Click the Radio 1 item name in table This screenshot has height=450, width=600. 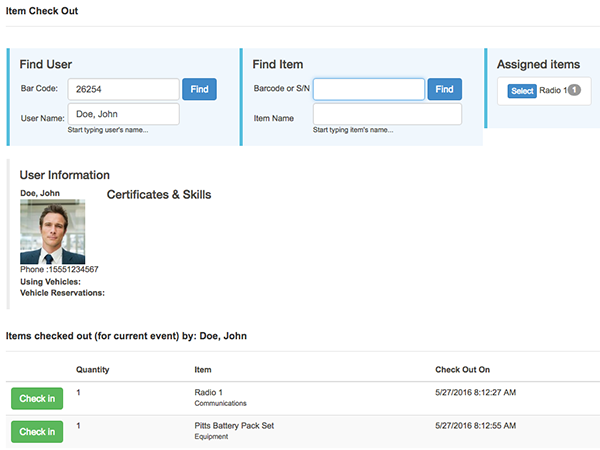pos(209,392)
